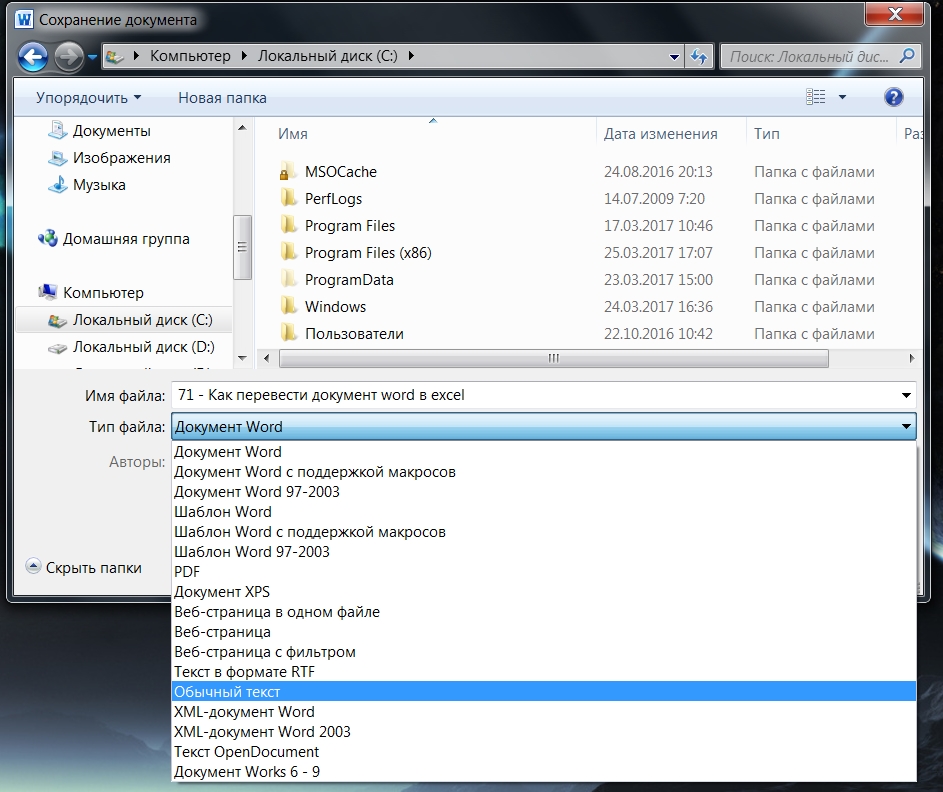Click the horizontal scrollbar in file list
Screen dimensions: 943x792
553,358
